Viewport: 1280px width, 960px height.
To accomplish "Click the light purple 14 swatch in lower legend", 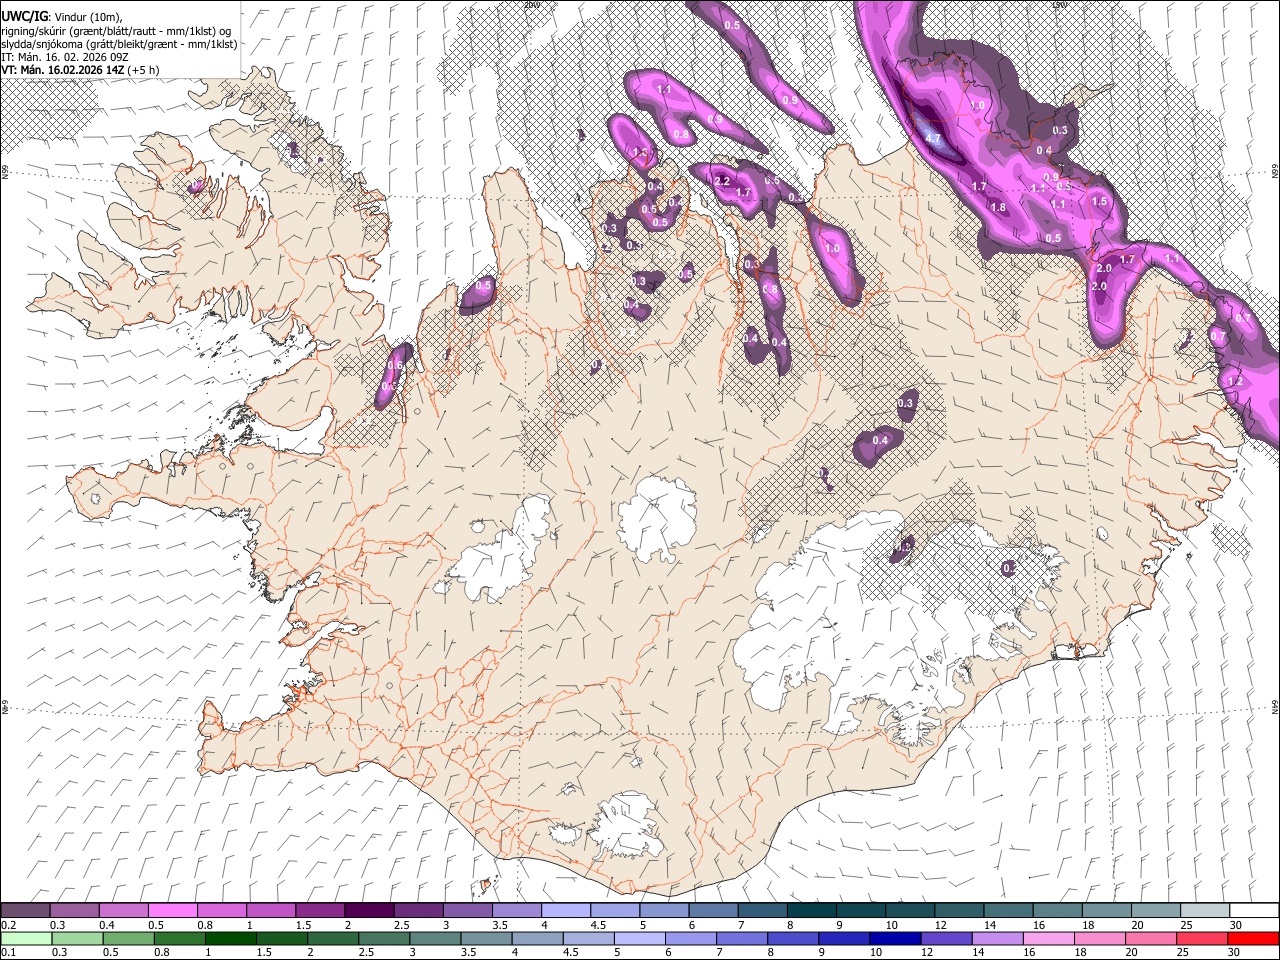I will [x=997, y=938].
